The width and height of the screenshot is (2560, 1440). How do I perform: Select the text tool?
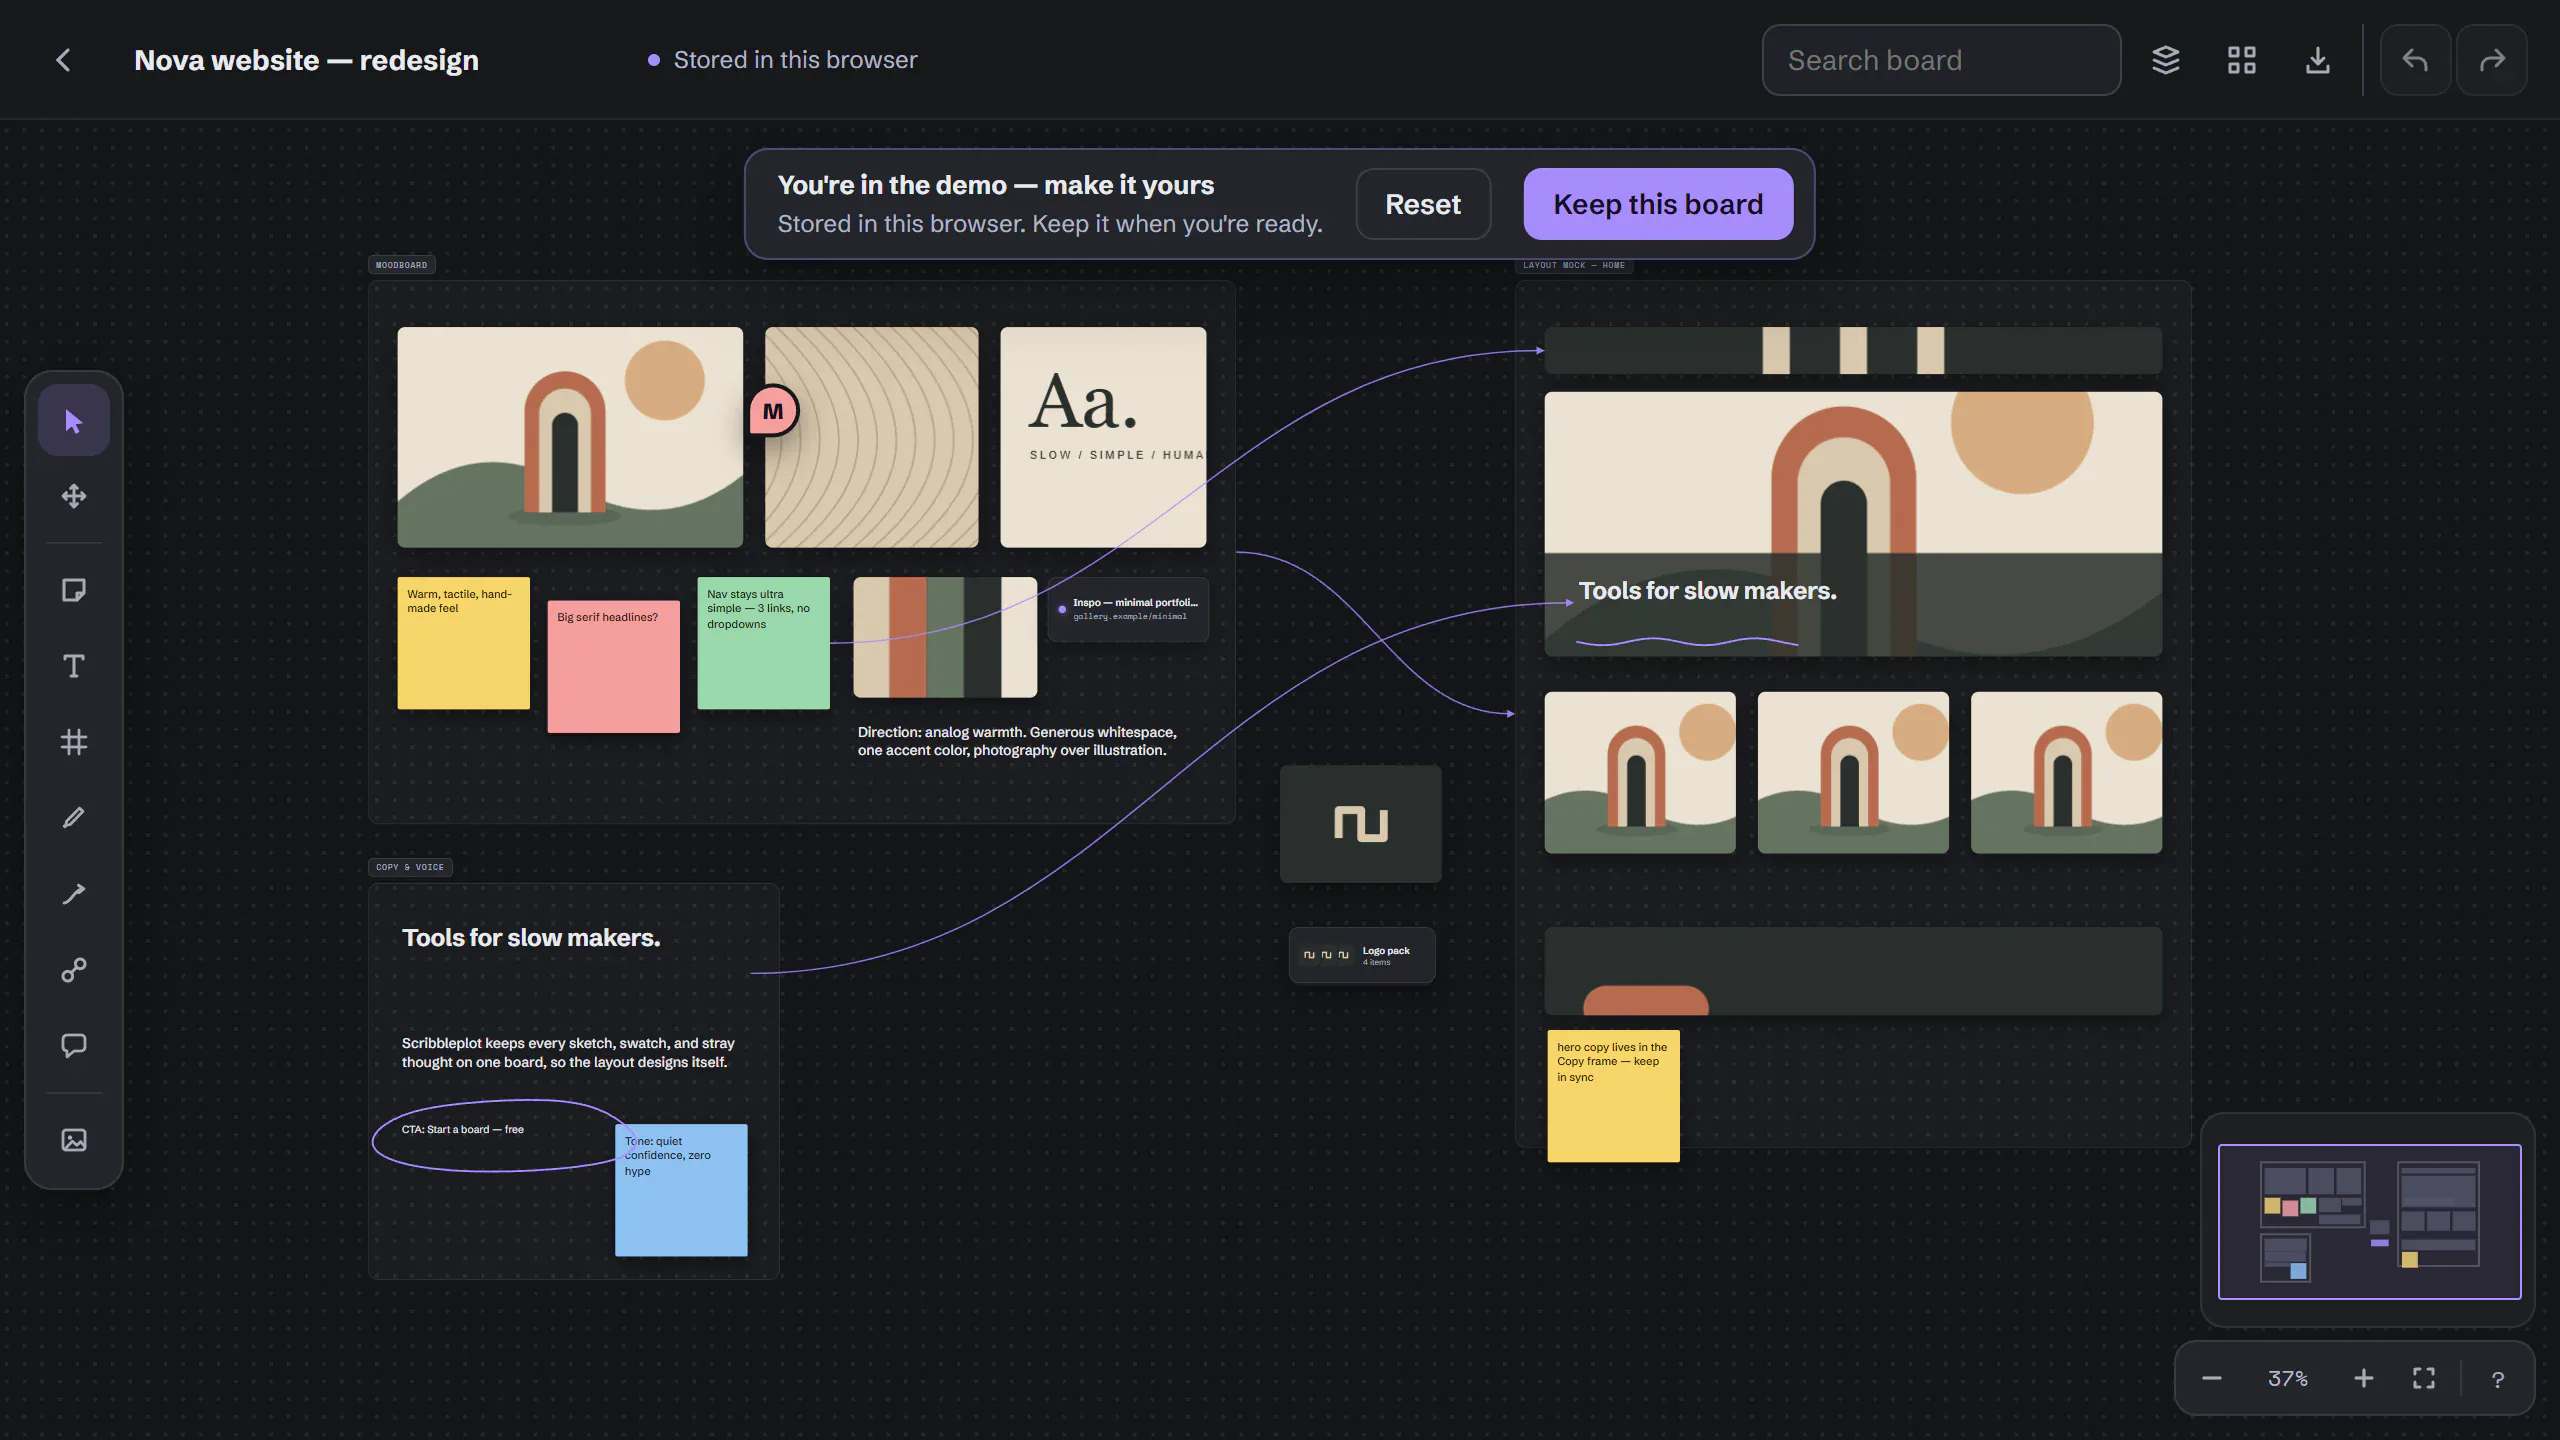tap(74, 666)
